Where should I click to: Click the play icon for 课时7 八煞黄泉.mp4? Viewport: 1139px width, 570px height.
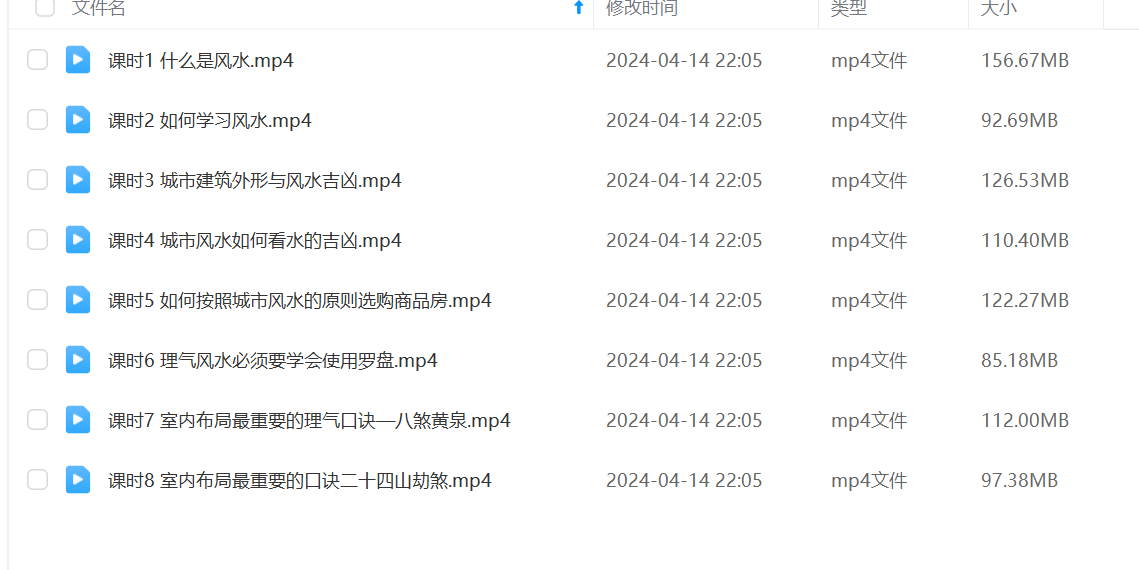pos(78,420)
